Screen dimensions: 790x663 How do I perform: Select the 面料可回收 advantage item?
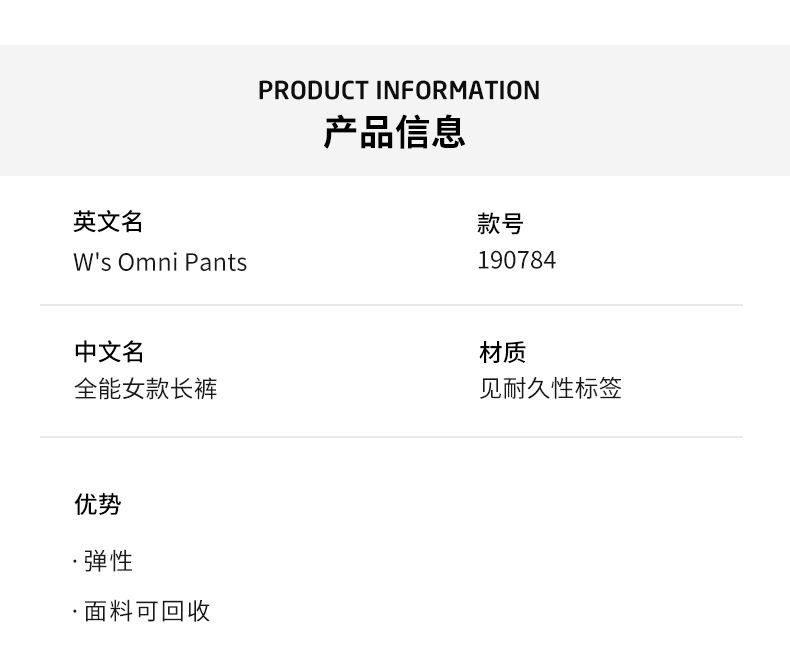tap(146, 611)
